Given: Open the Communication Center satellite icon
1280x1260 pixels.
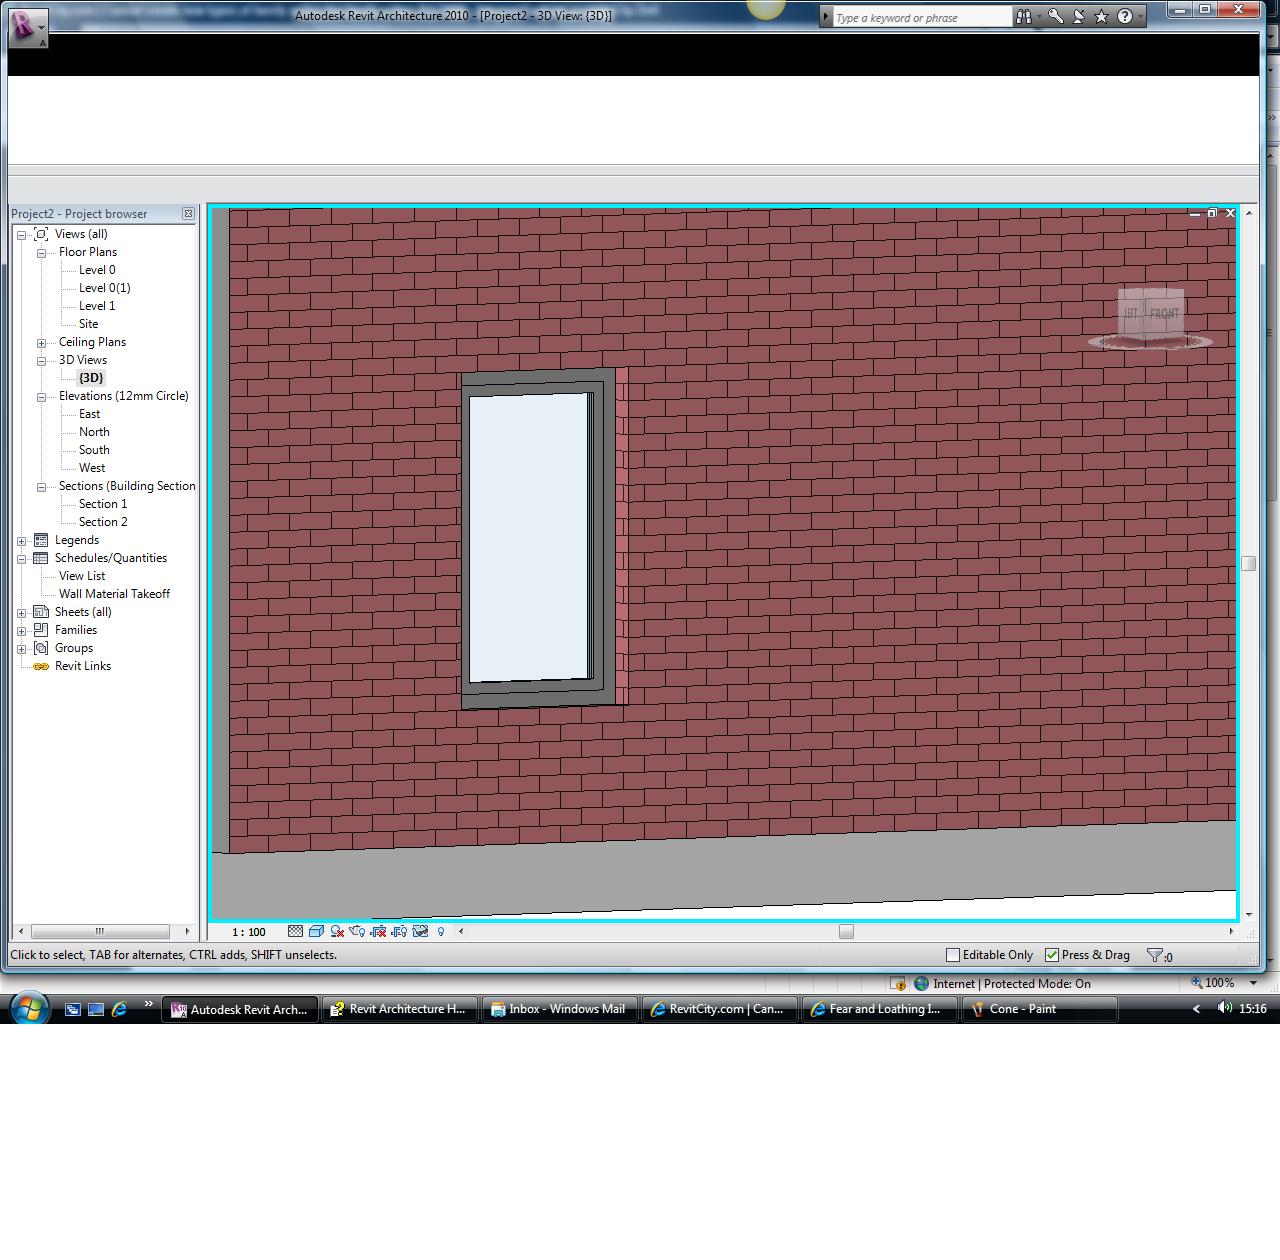Looking at the screenshot, I should 1079,17.
